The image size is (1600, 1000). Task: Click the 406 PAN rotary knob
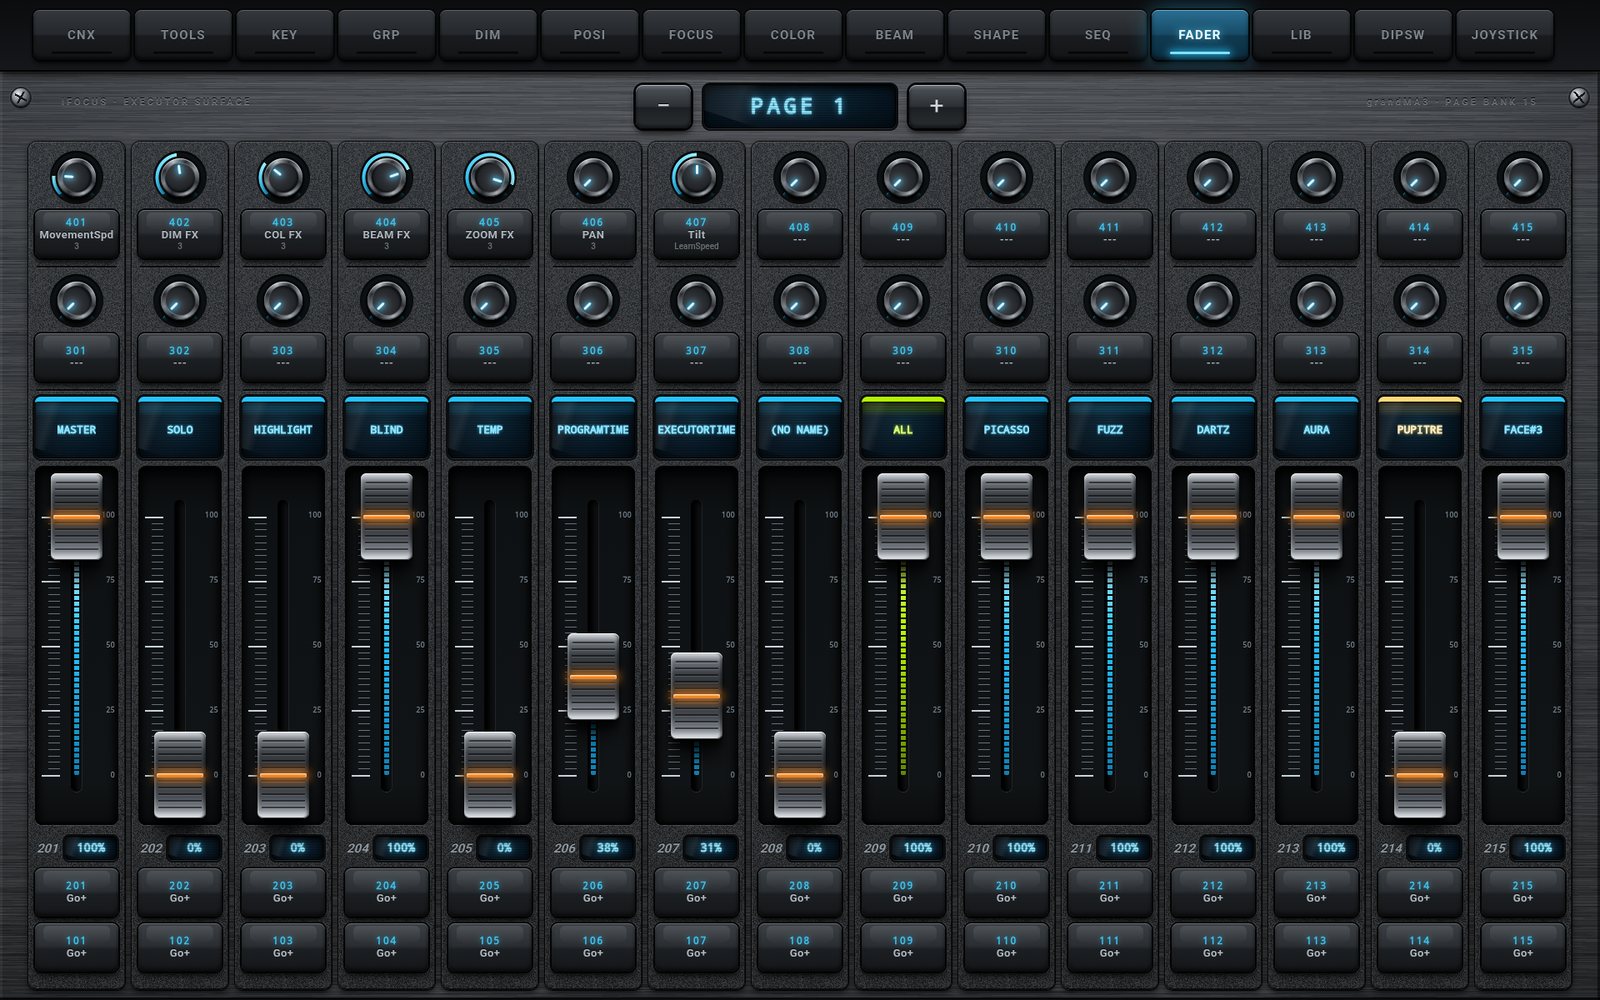coord(593,178)
